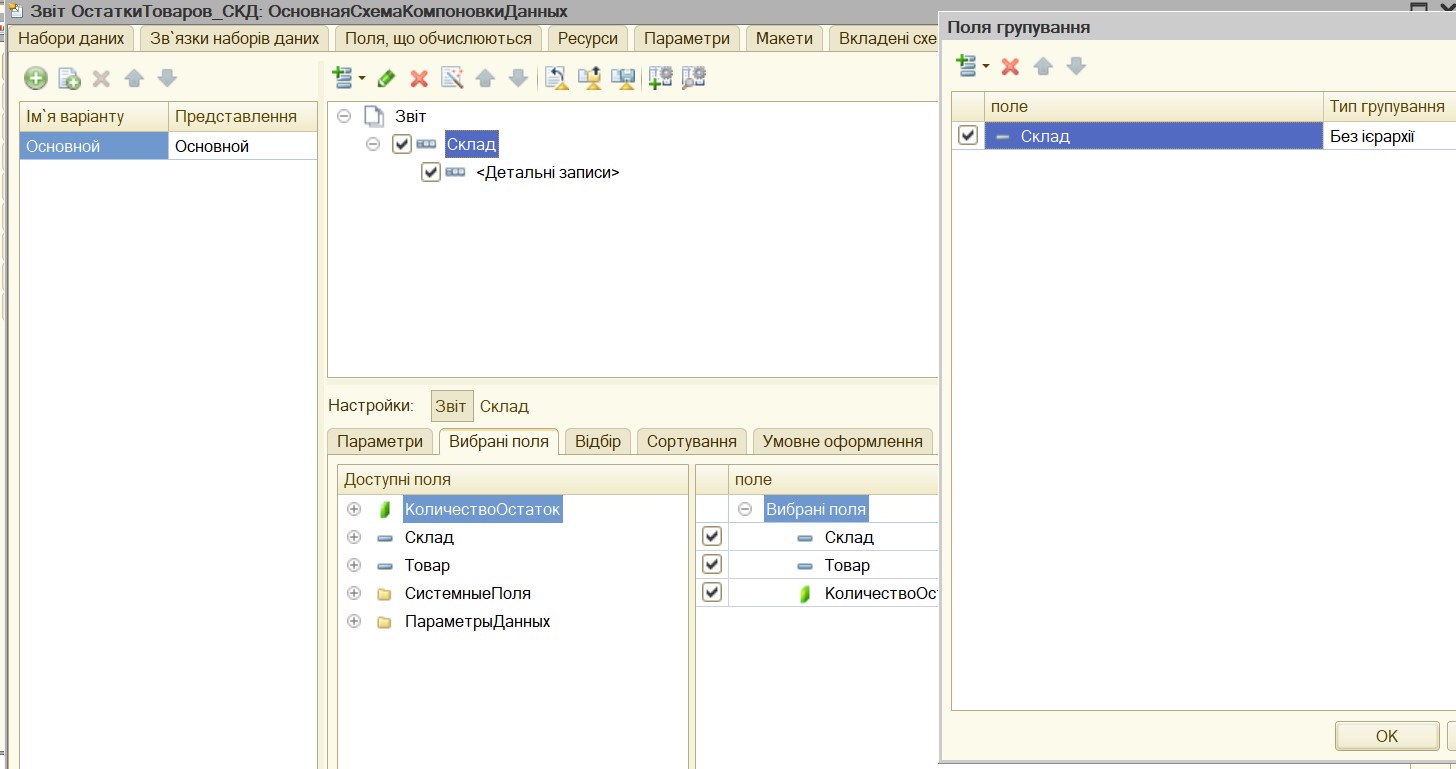1456x769 pixels.
Task: Click the save settings to file icon
Action: click(x=624, y=77)
